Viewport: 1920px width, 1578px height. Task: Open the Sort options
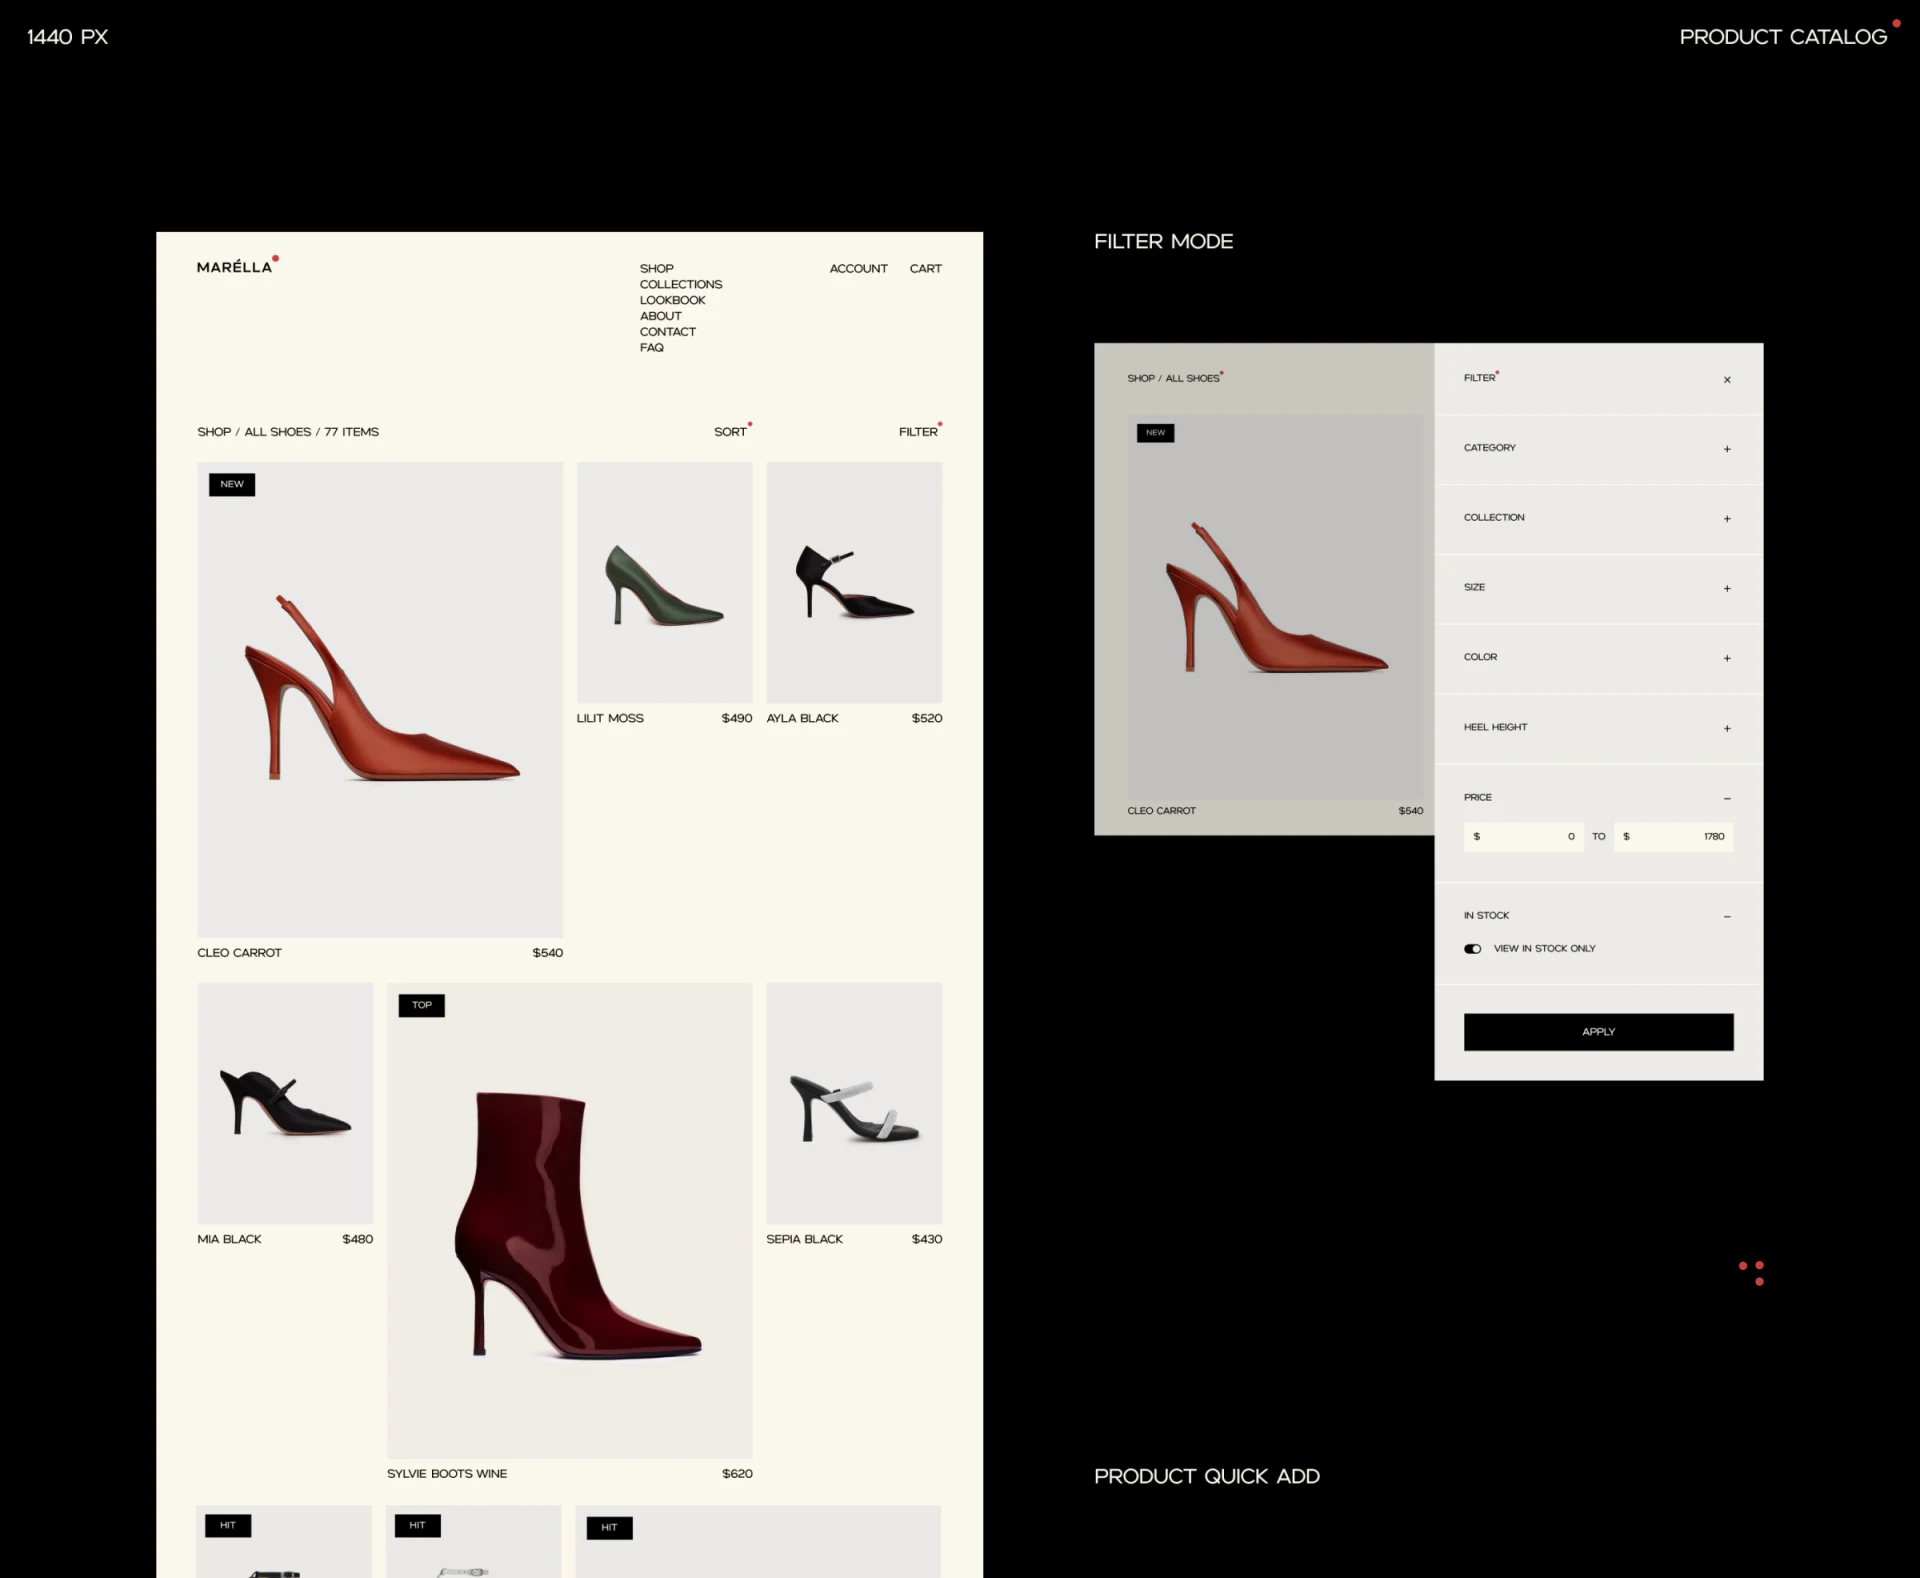click(732, 431)
